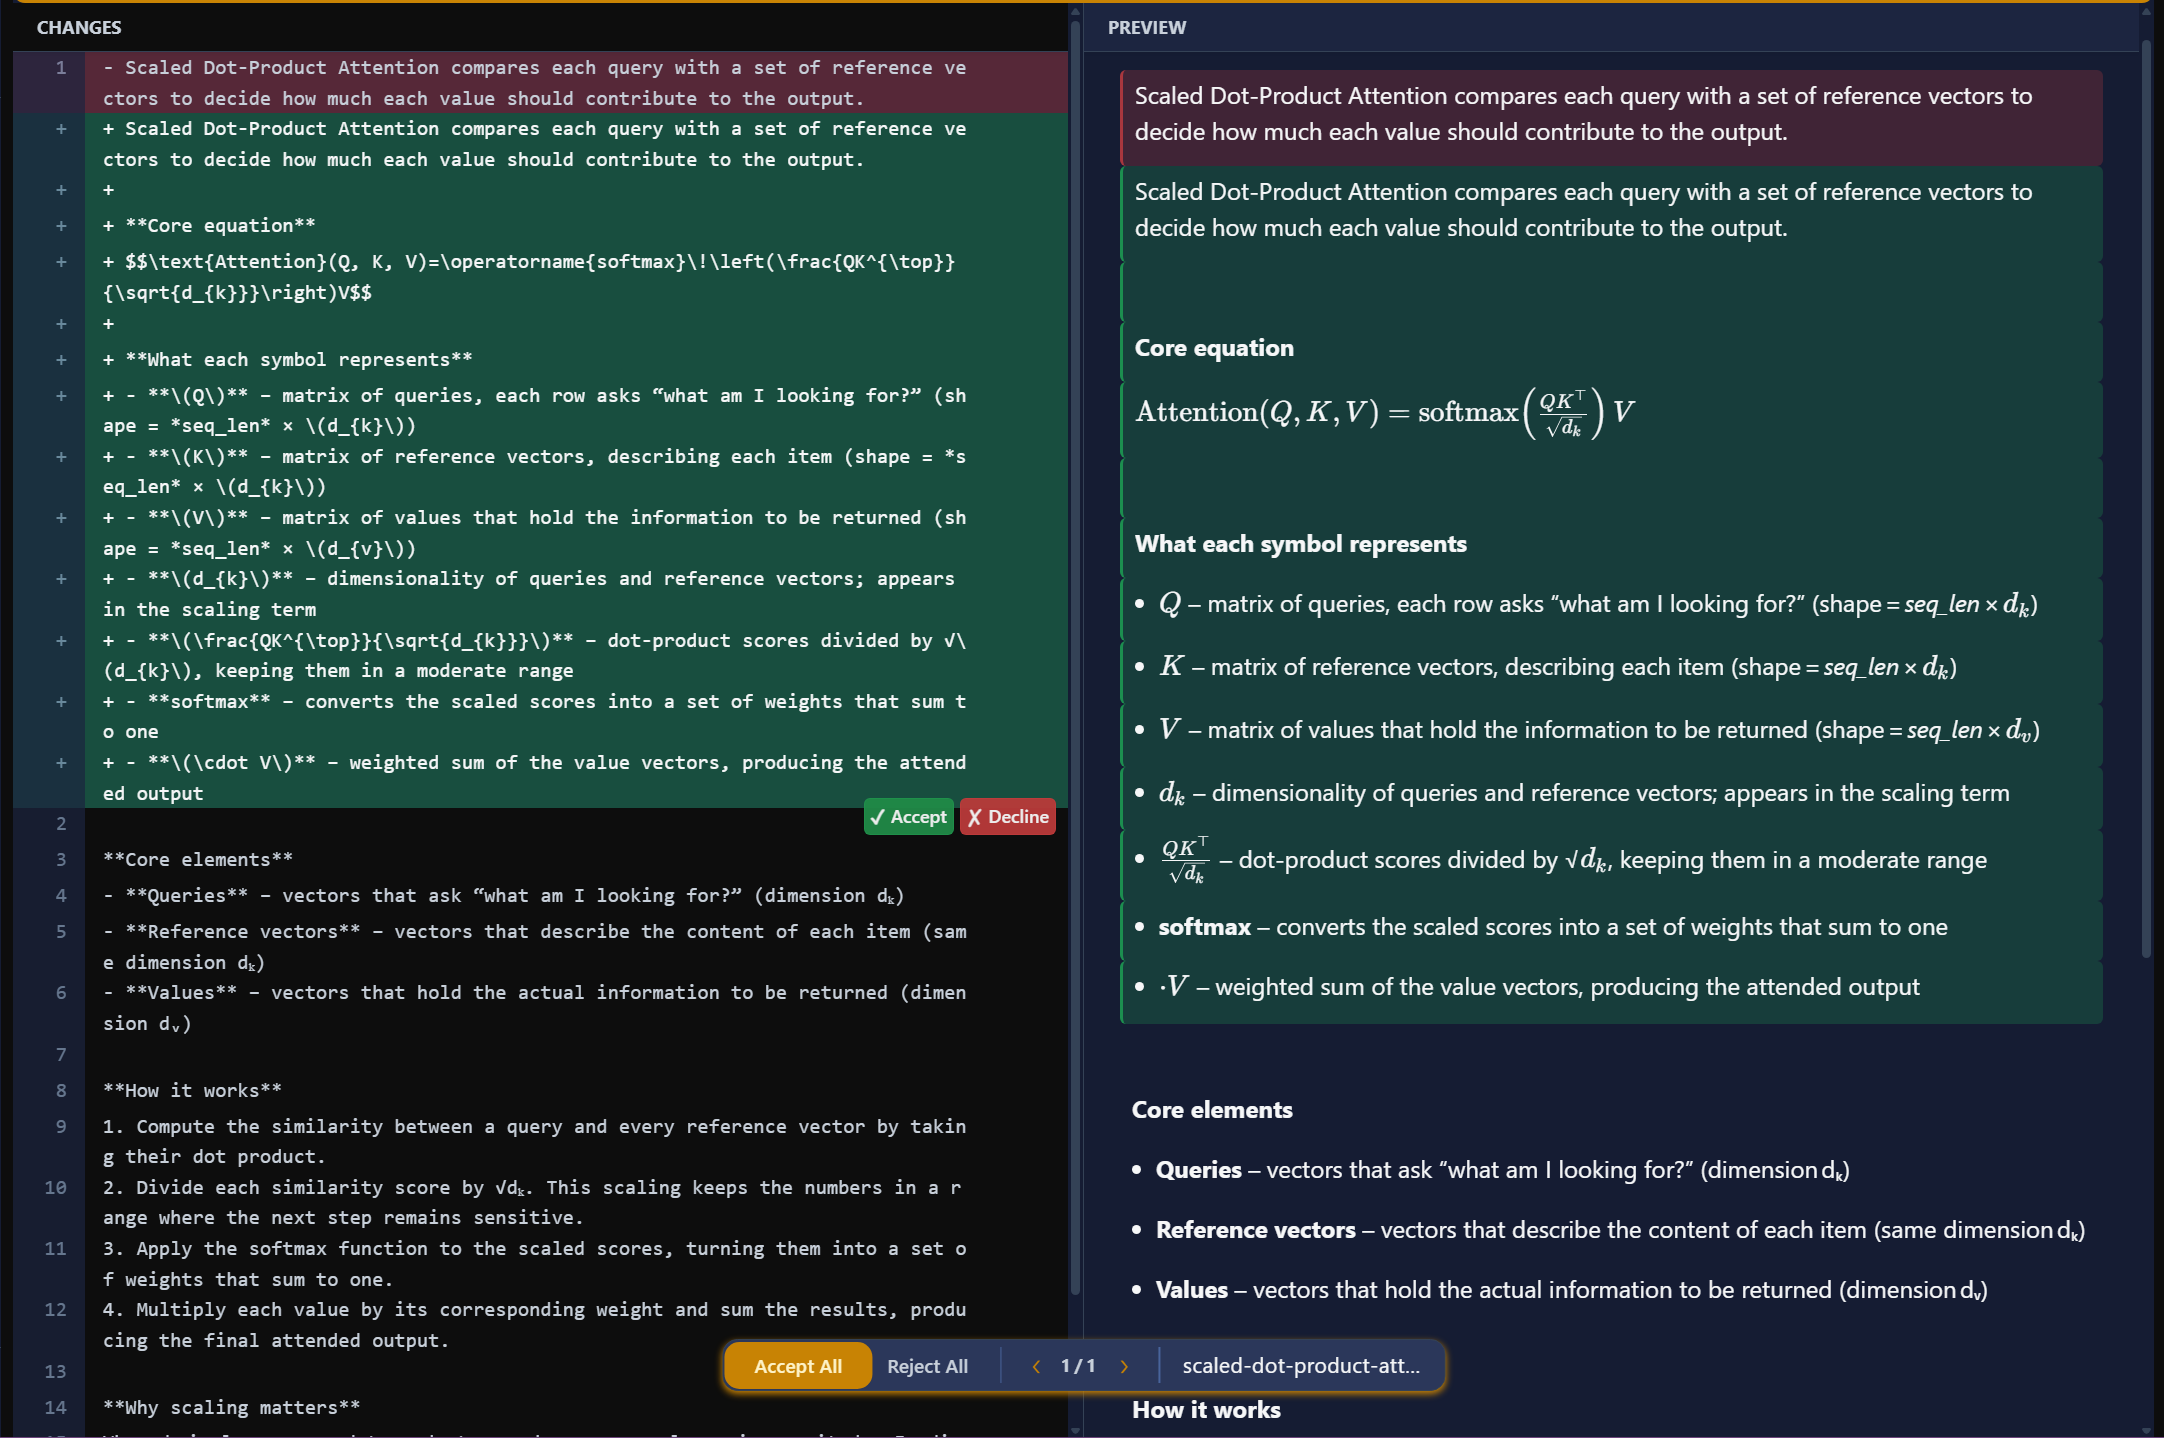Click the How it works heading in preview
The width and height of the screenshot is (2164, 1438).
pyautogui.click(x=1205, y=1410)
